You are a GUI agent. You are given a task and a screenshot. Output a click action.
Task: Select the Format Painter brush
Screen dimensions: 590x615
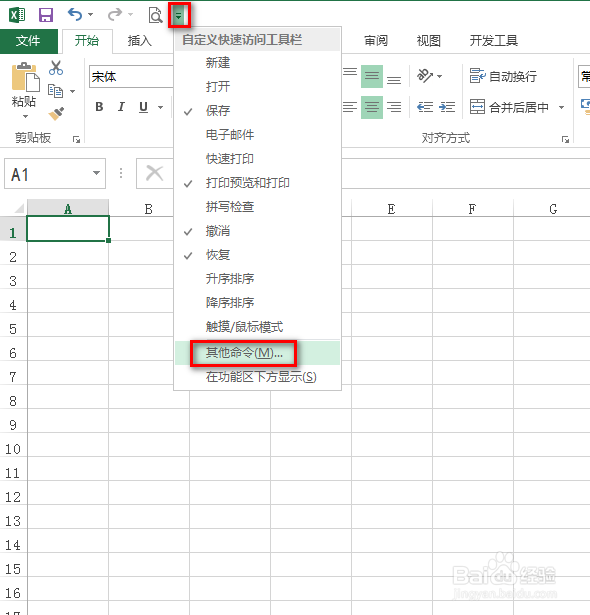point(56,114)
